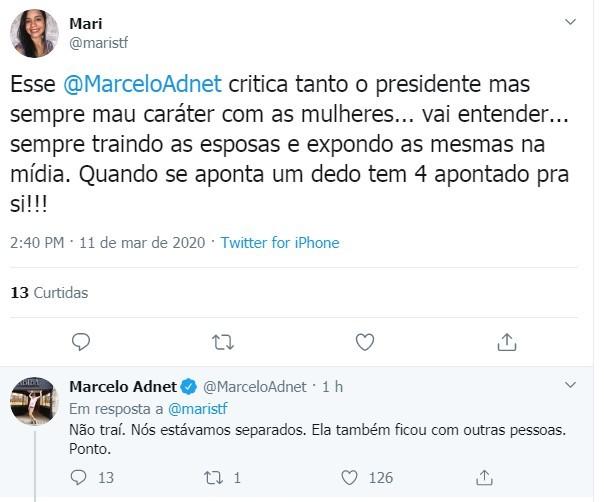Open the tweet timestamp 2:40 PM
The image size is (604, 502).
pos(38,243)
